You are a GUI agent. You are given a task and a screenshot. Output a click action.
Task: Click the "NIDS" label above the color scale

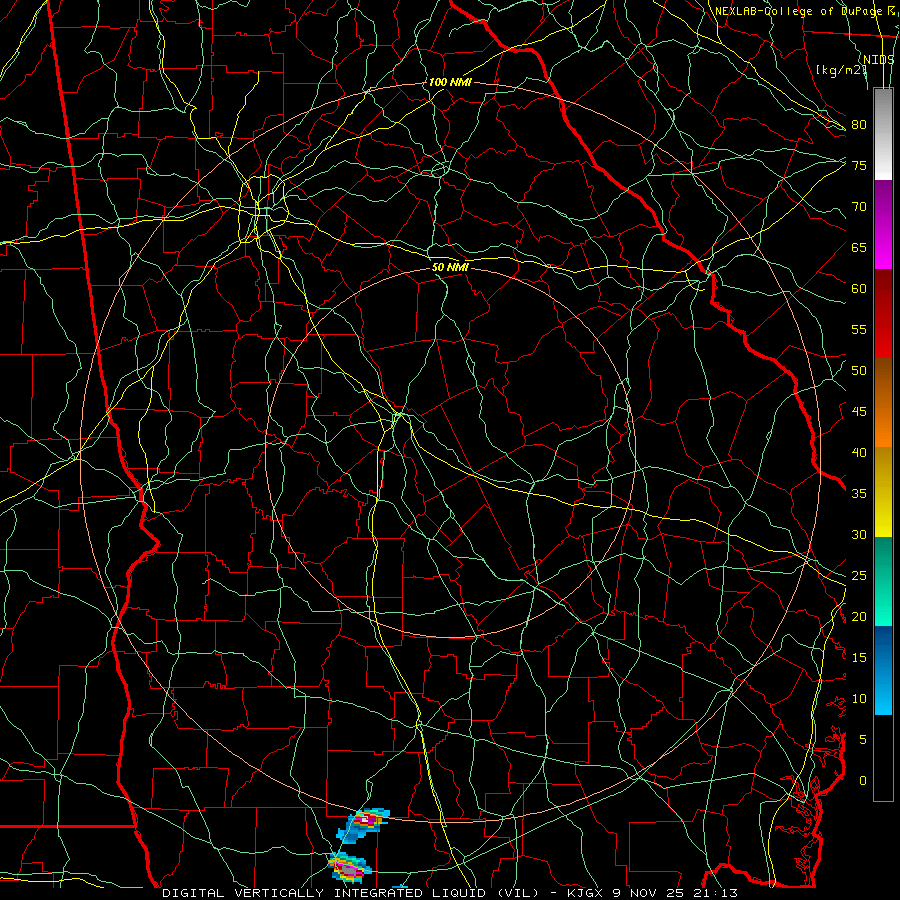tap(878, 59)
